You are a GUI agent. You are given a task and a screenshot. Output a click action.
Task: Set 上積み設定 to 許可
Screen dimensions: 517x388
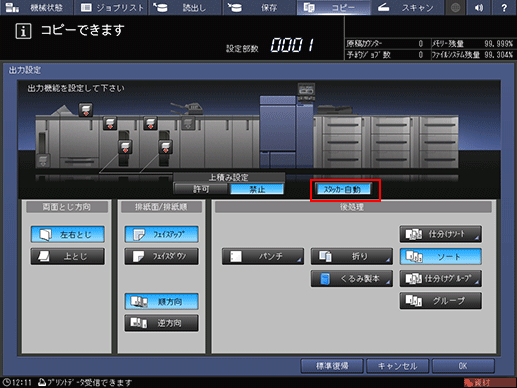coord(201,189)
